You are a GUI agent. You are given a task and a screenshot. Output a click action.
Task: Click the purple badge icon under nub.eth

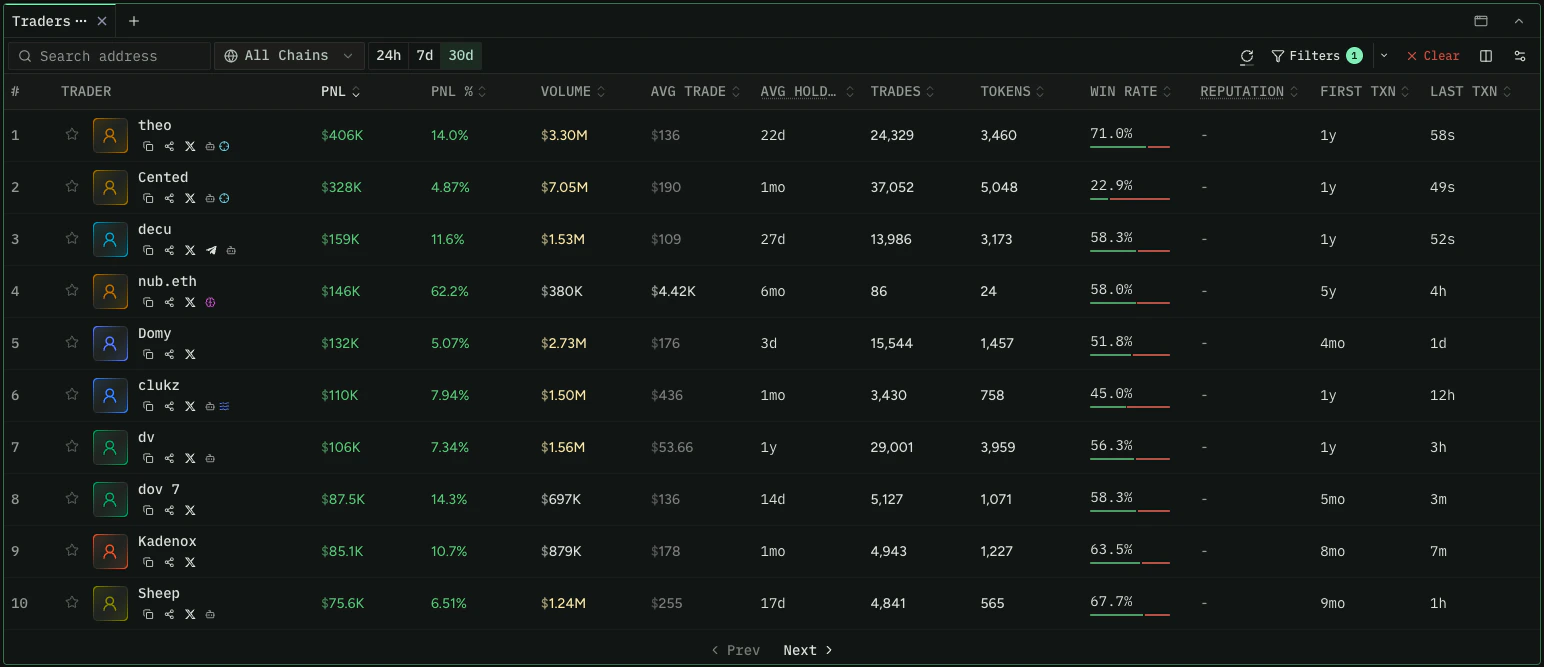[x=210, y=302]
